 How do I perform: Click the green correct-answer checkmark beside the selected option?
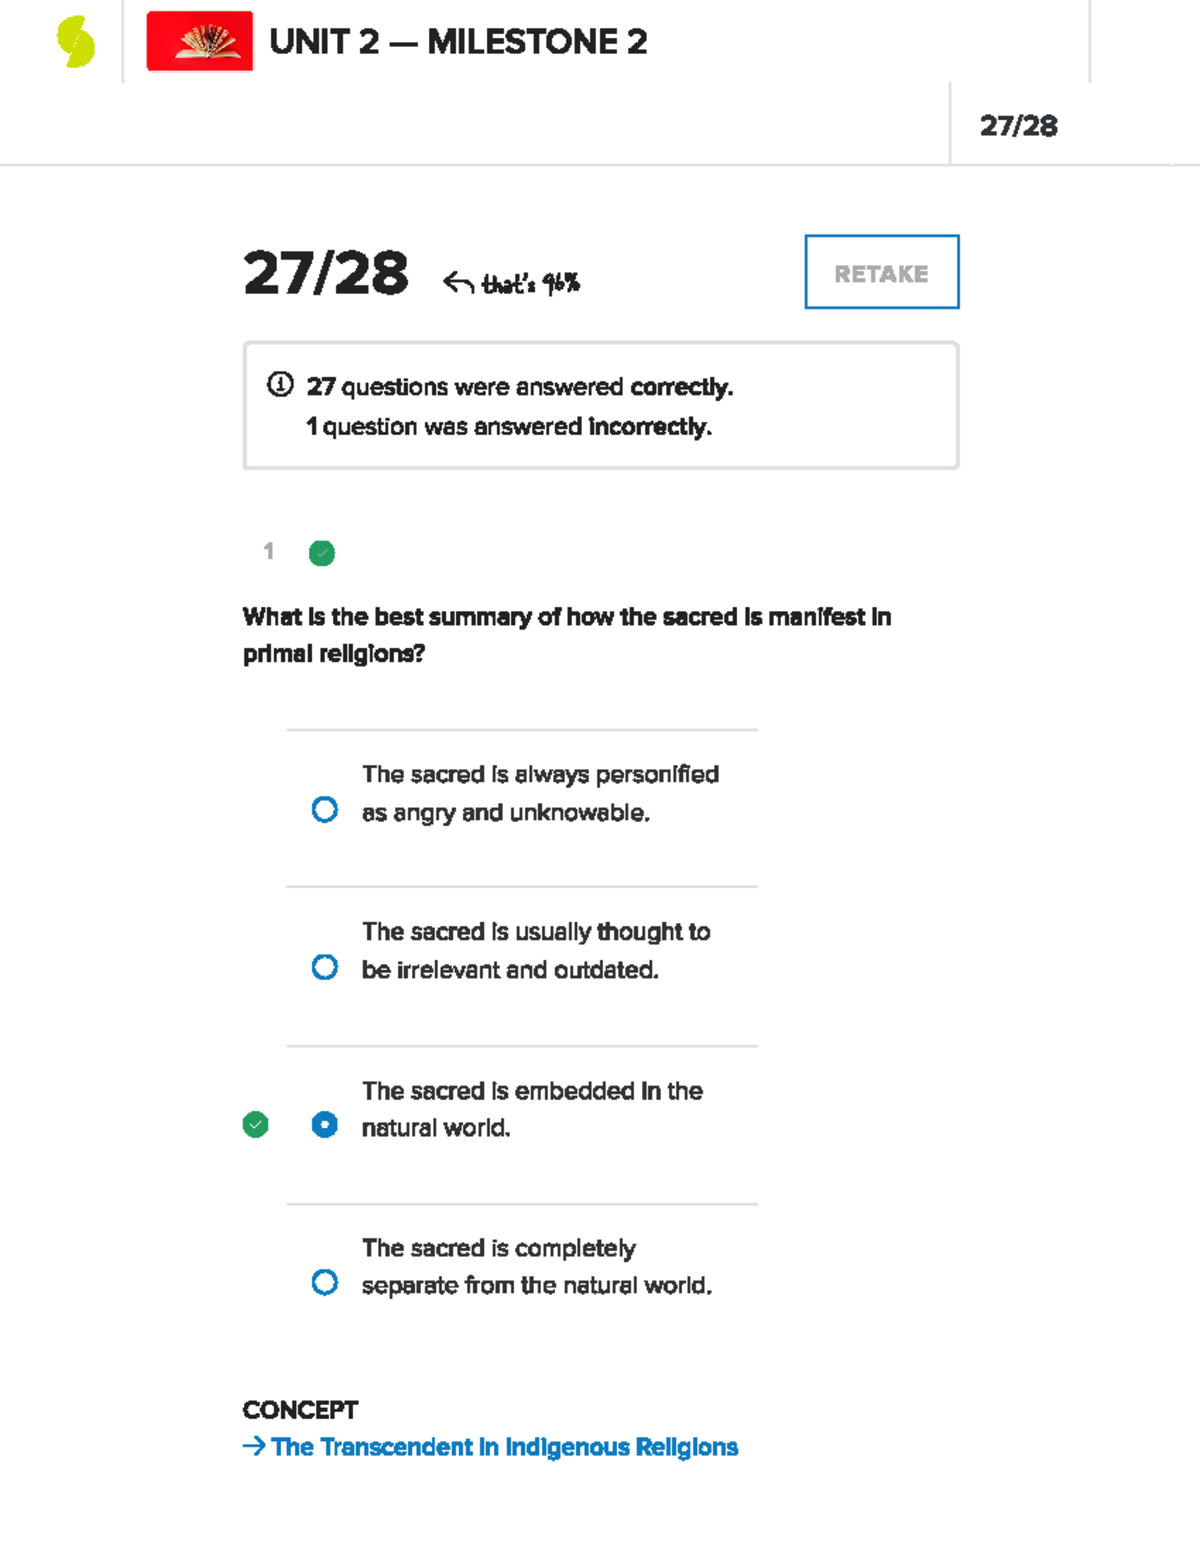pos(256,1125)
